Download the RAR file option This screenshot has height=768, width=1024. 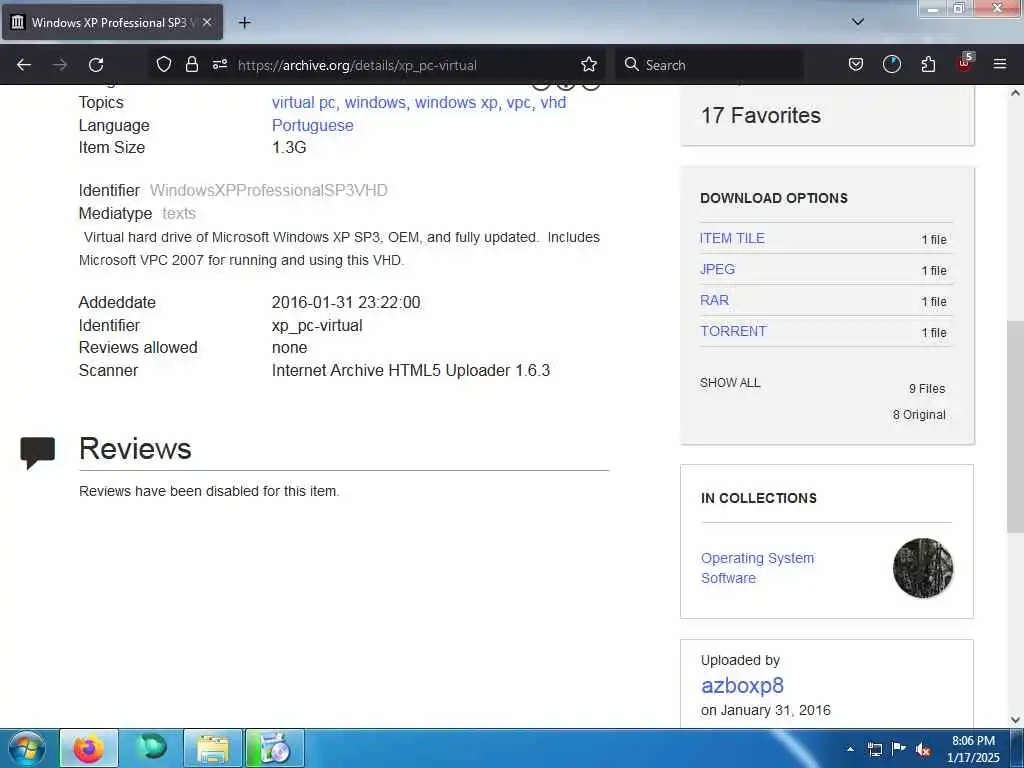pos(714,300)
